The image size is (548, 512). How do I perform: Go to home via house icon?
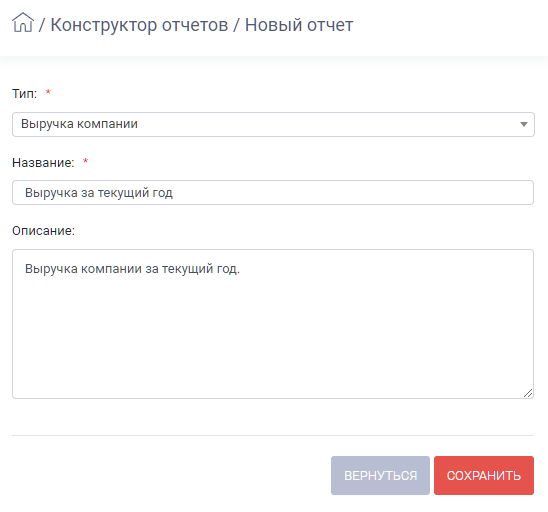(23, 22)
